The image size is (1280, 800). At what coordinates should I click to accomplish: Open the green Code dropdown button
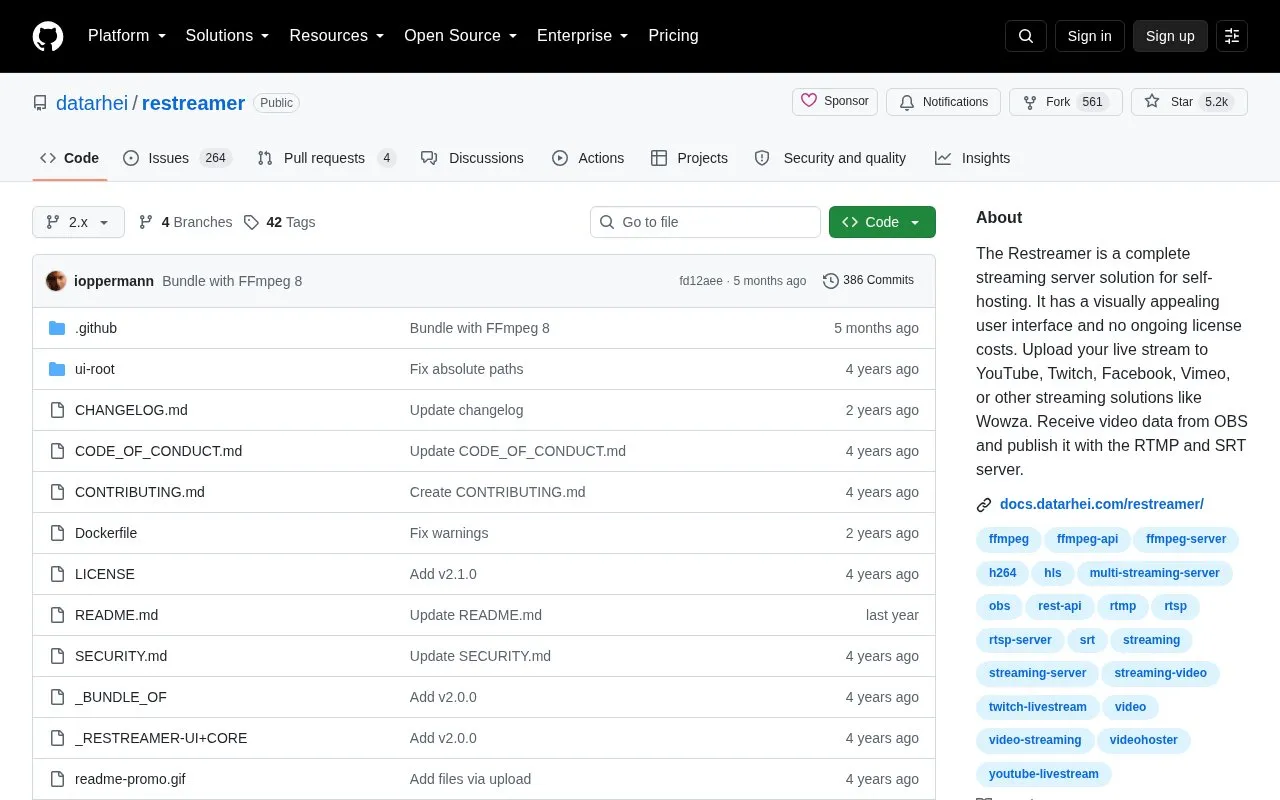tap(882, 222)
